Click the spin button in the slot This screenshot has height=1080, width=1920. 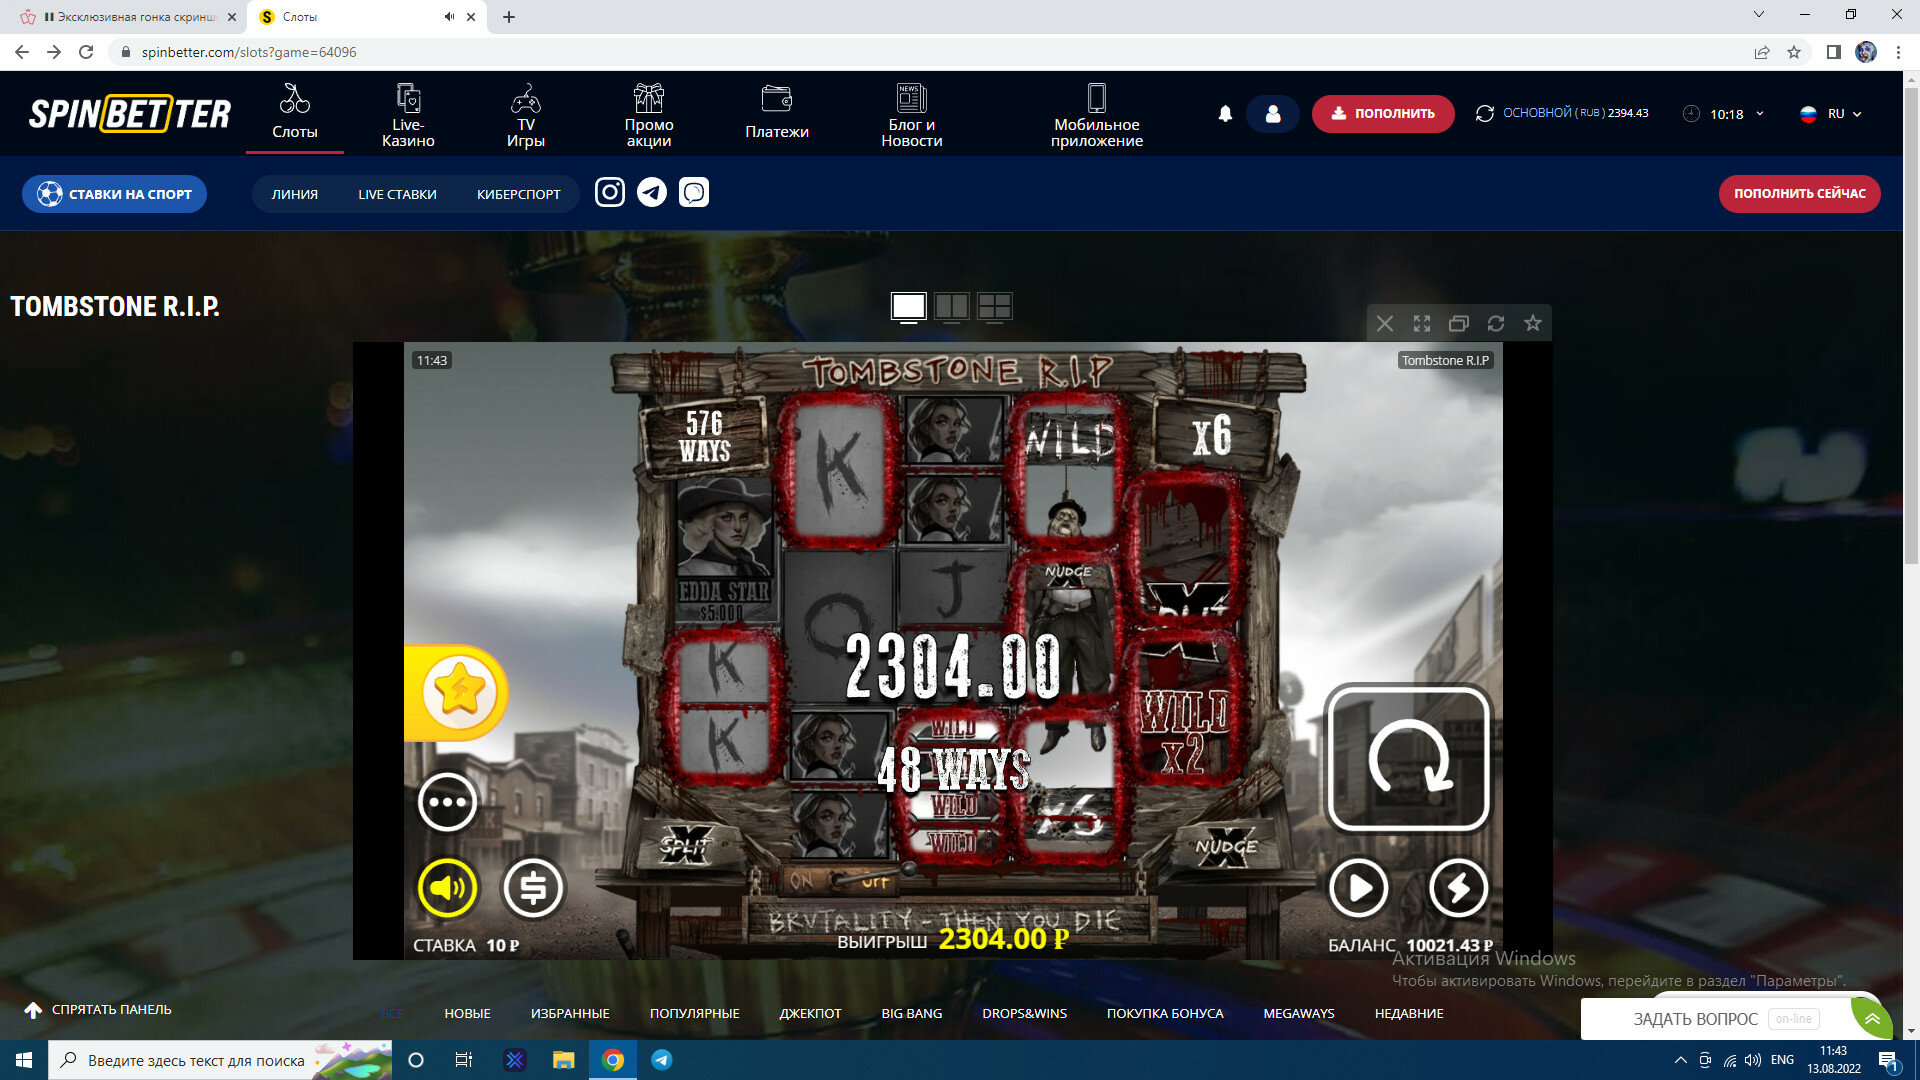click(x=1407, y=758)
